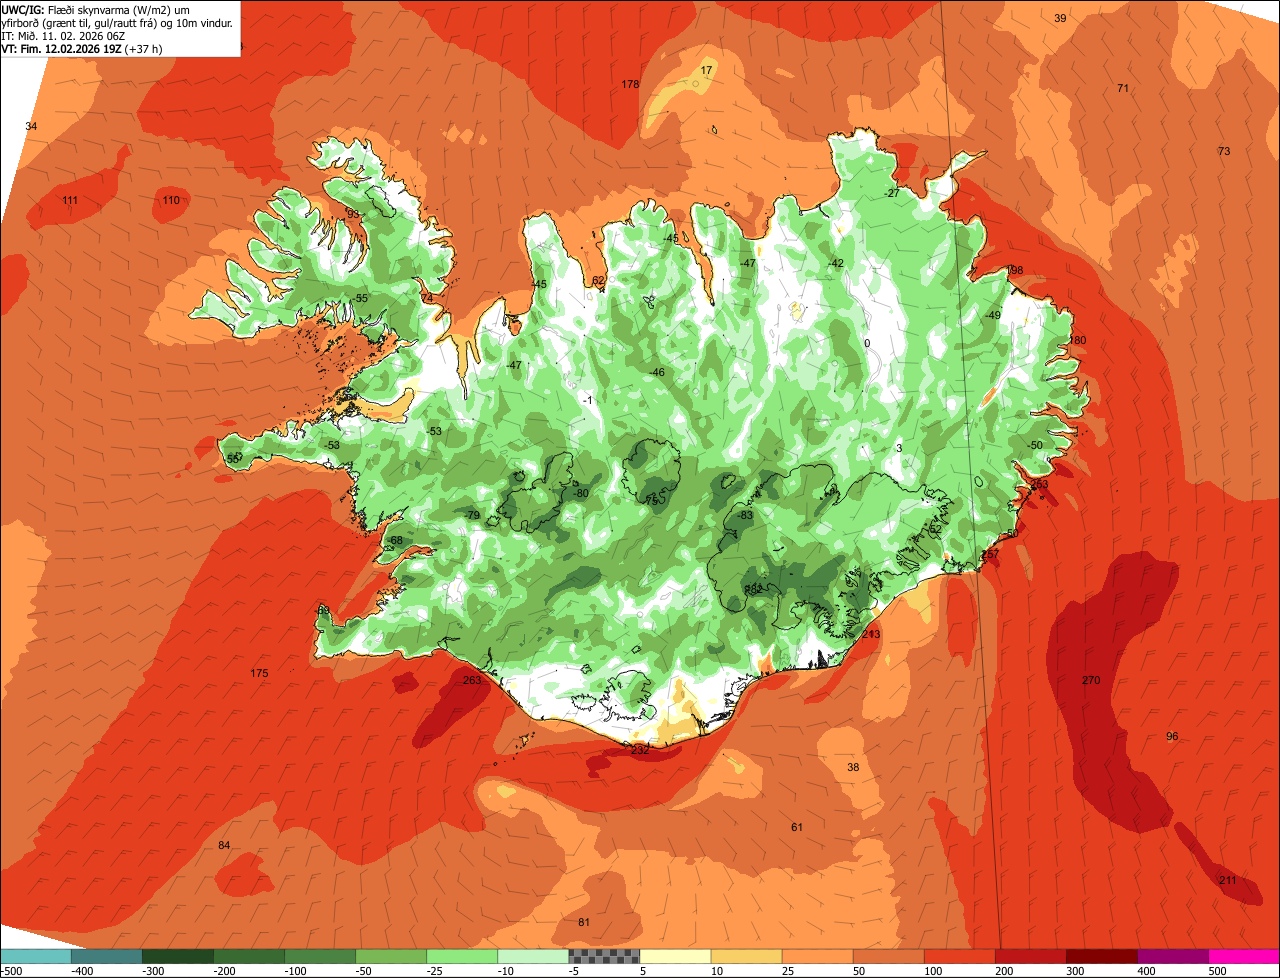
Task: Click the '243' value at the southeast coast
Action: click(x=871, y=634)
